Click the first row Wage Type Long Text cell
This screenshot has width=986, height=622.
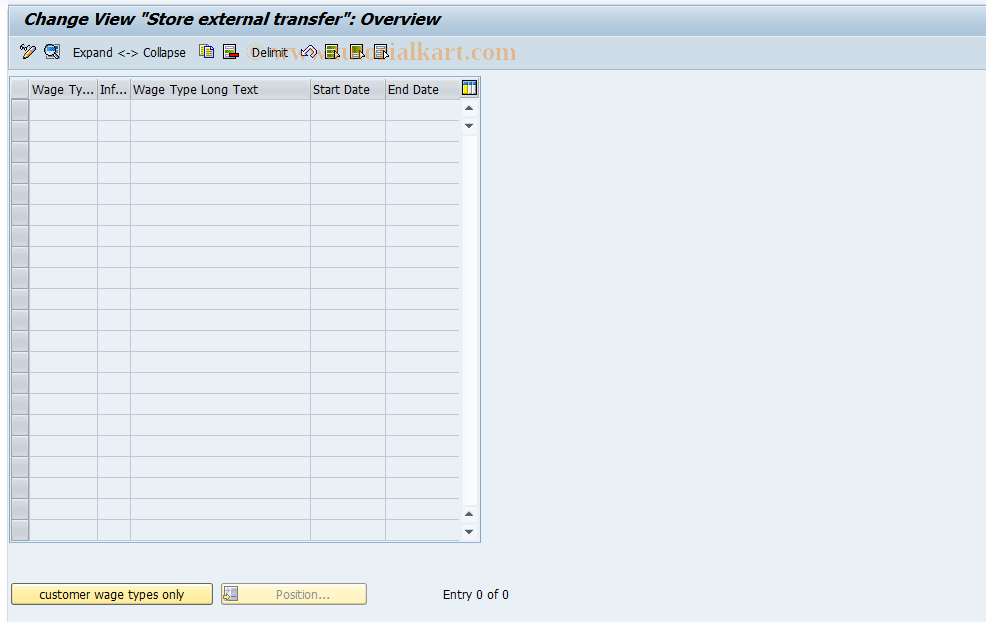pos(220,110)
